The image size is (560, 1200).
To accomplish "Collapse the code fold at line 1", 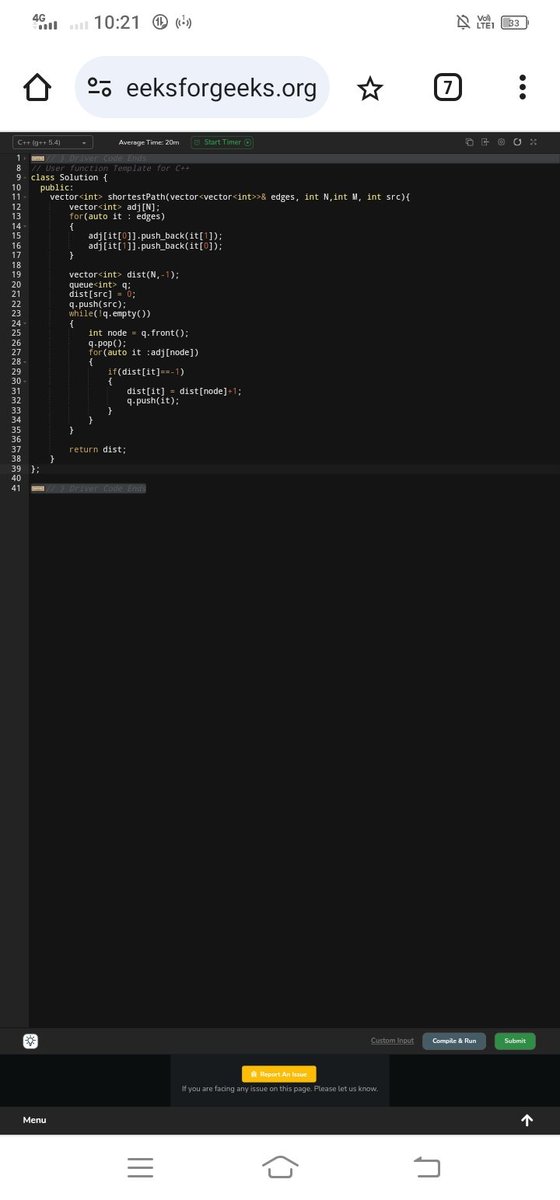I will tap(23, 158).
